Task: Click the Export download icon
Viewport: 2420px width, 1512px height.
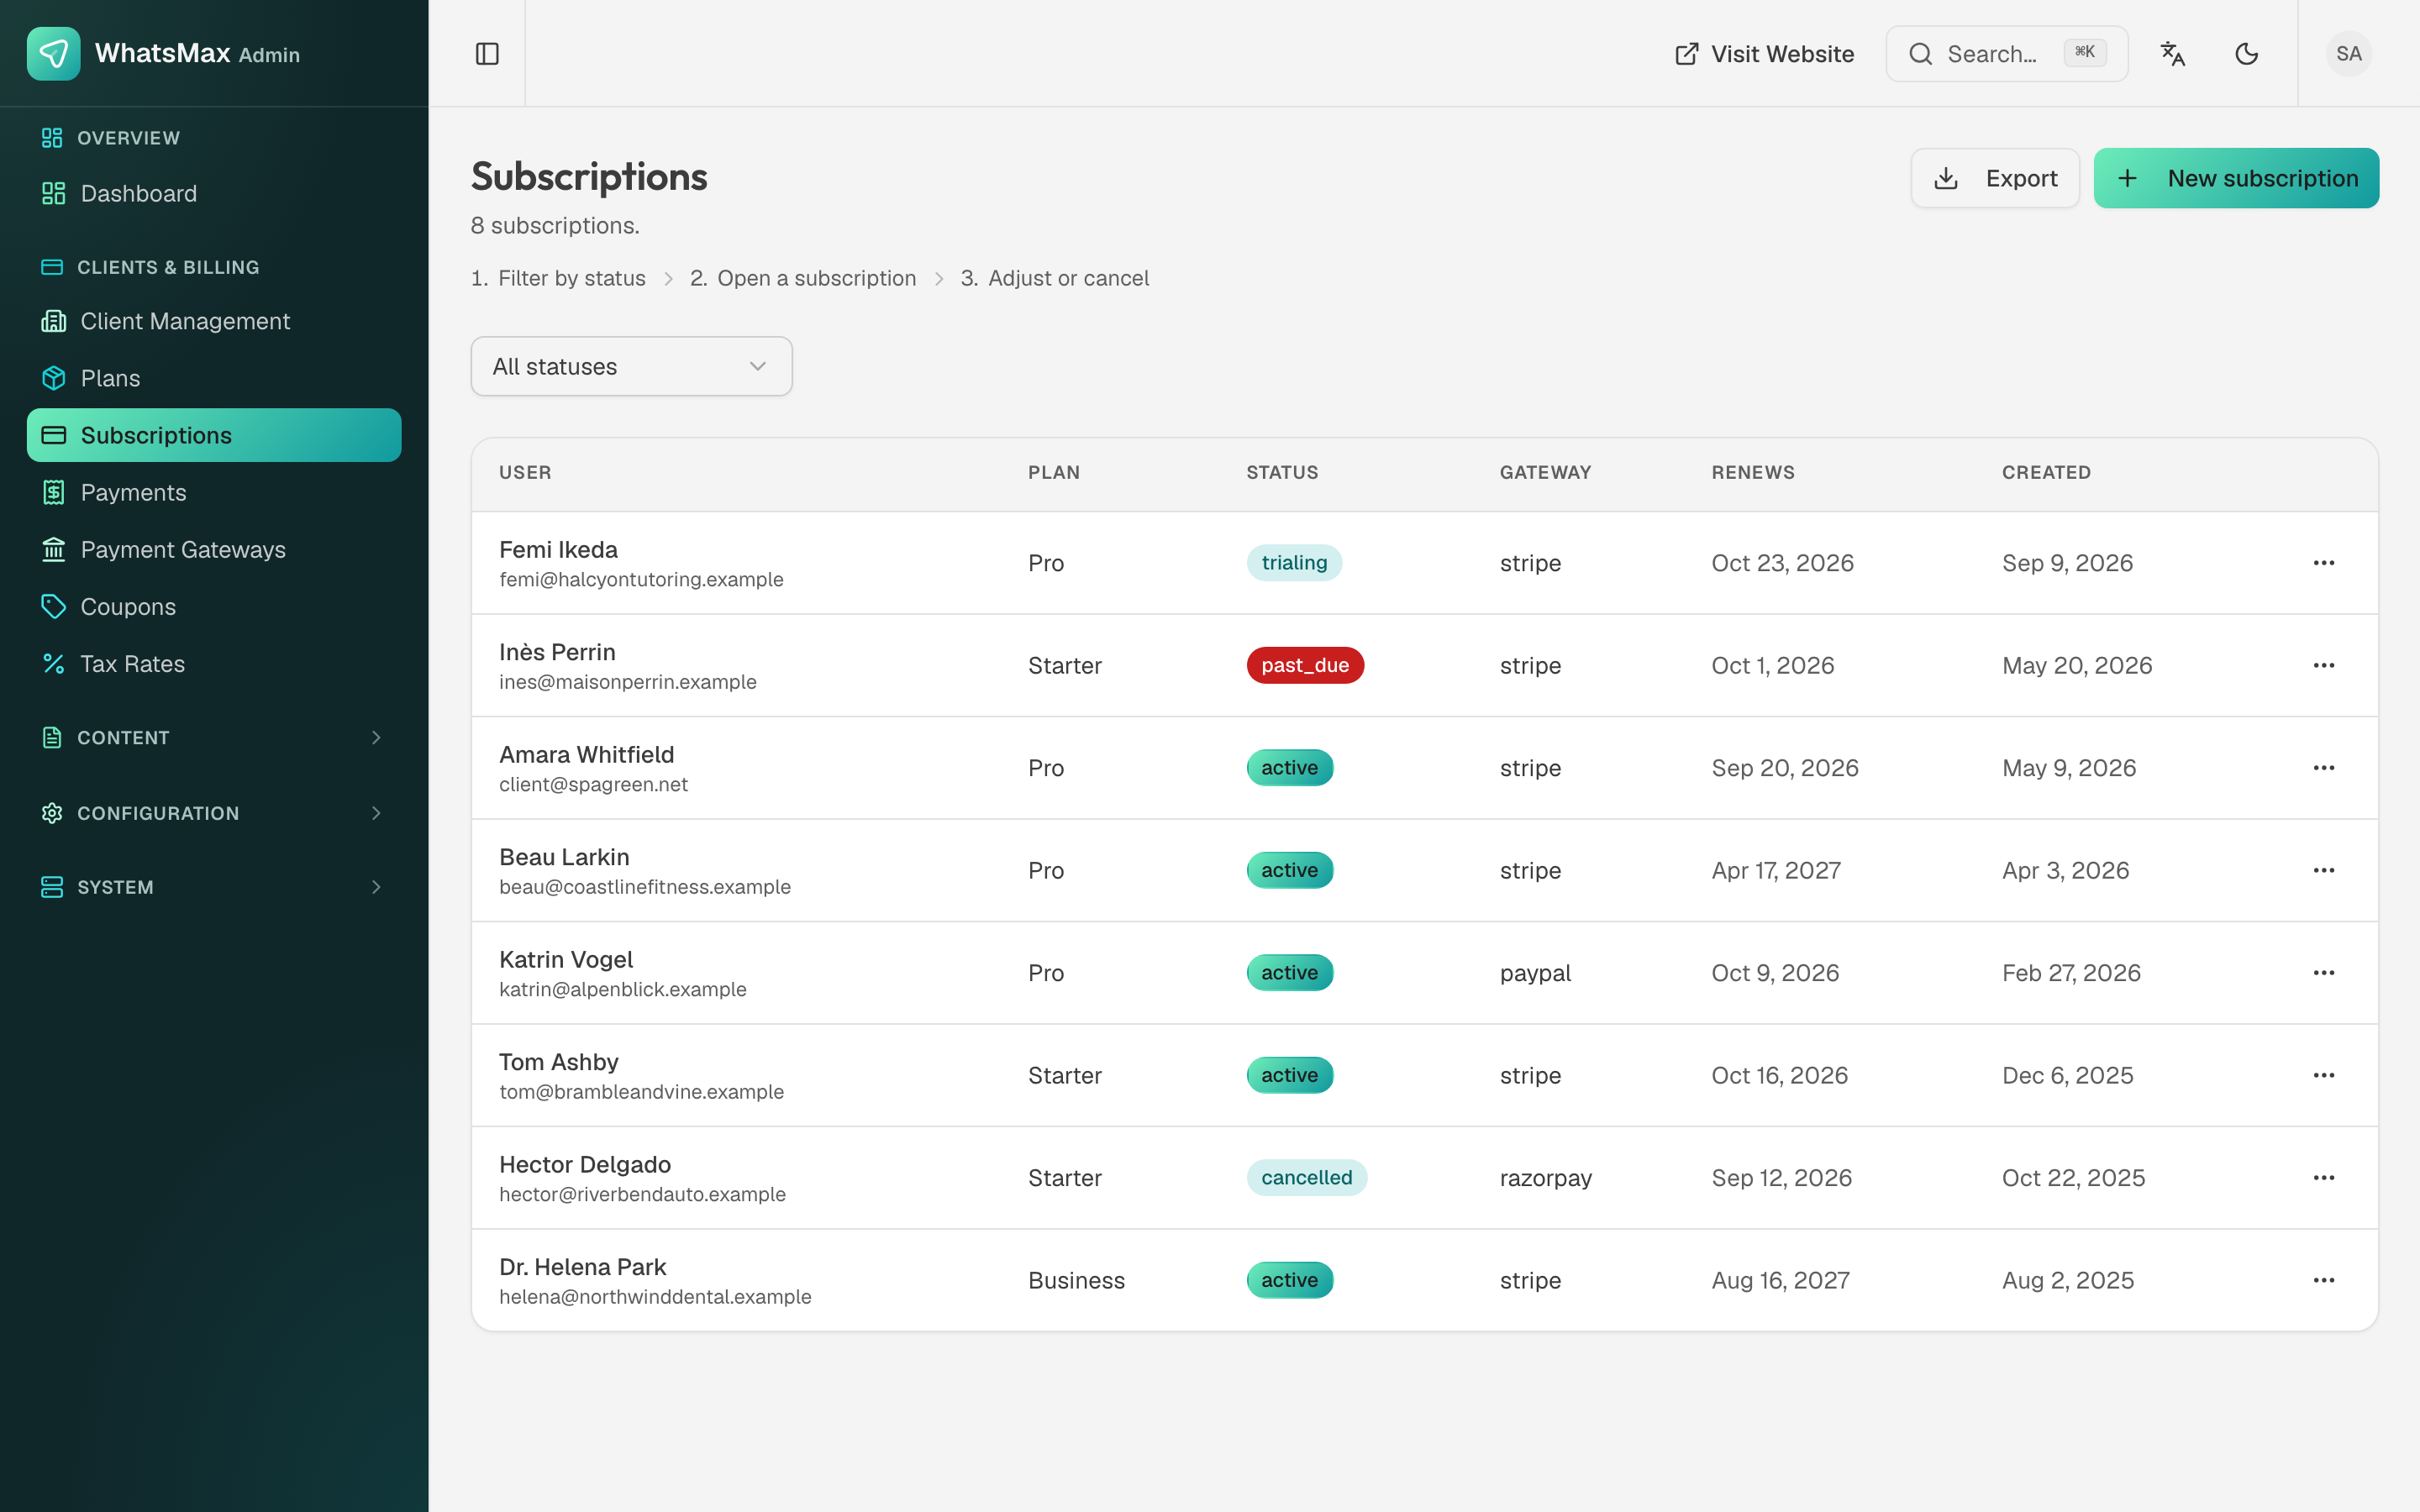Action: point(1946,178)
